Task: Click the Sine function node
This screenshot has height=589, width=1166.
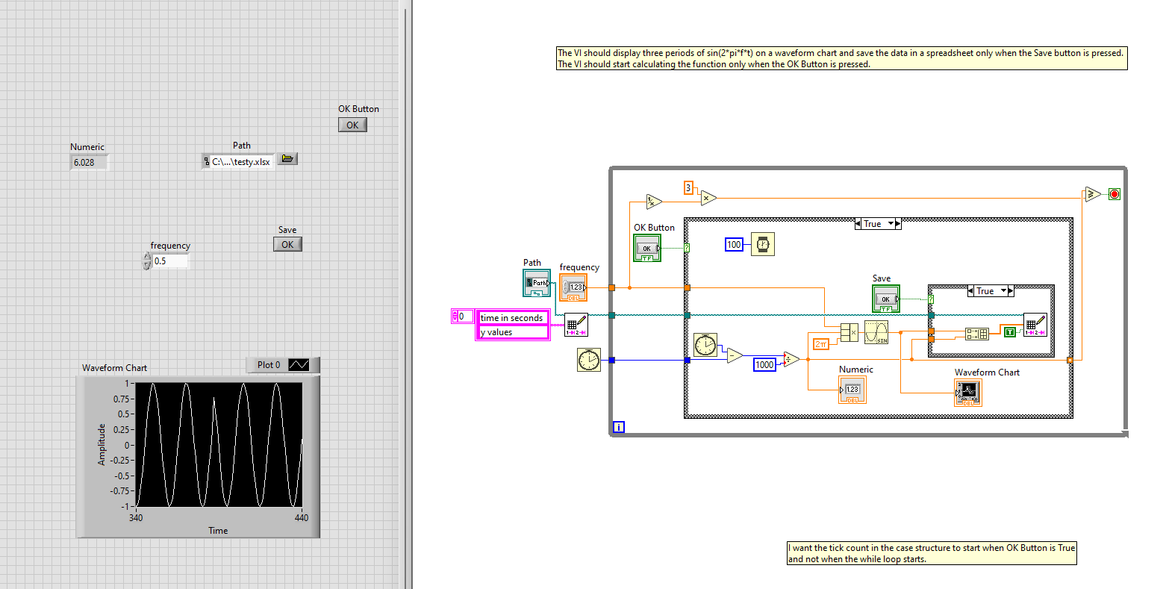Action: pos(876,332)
